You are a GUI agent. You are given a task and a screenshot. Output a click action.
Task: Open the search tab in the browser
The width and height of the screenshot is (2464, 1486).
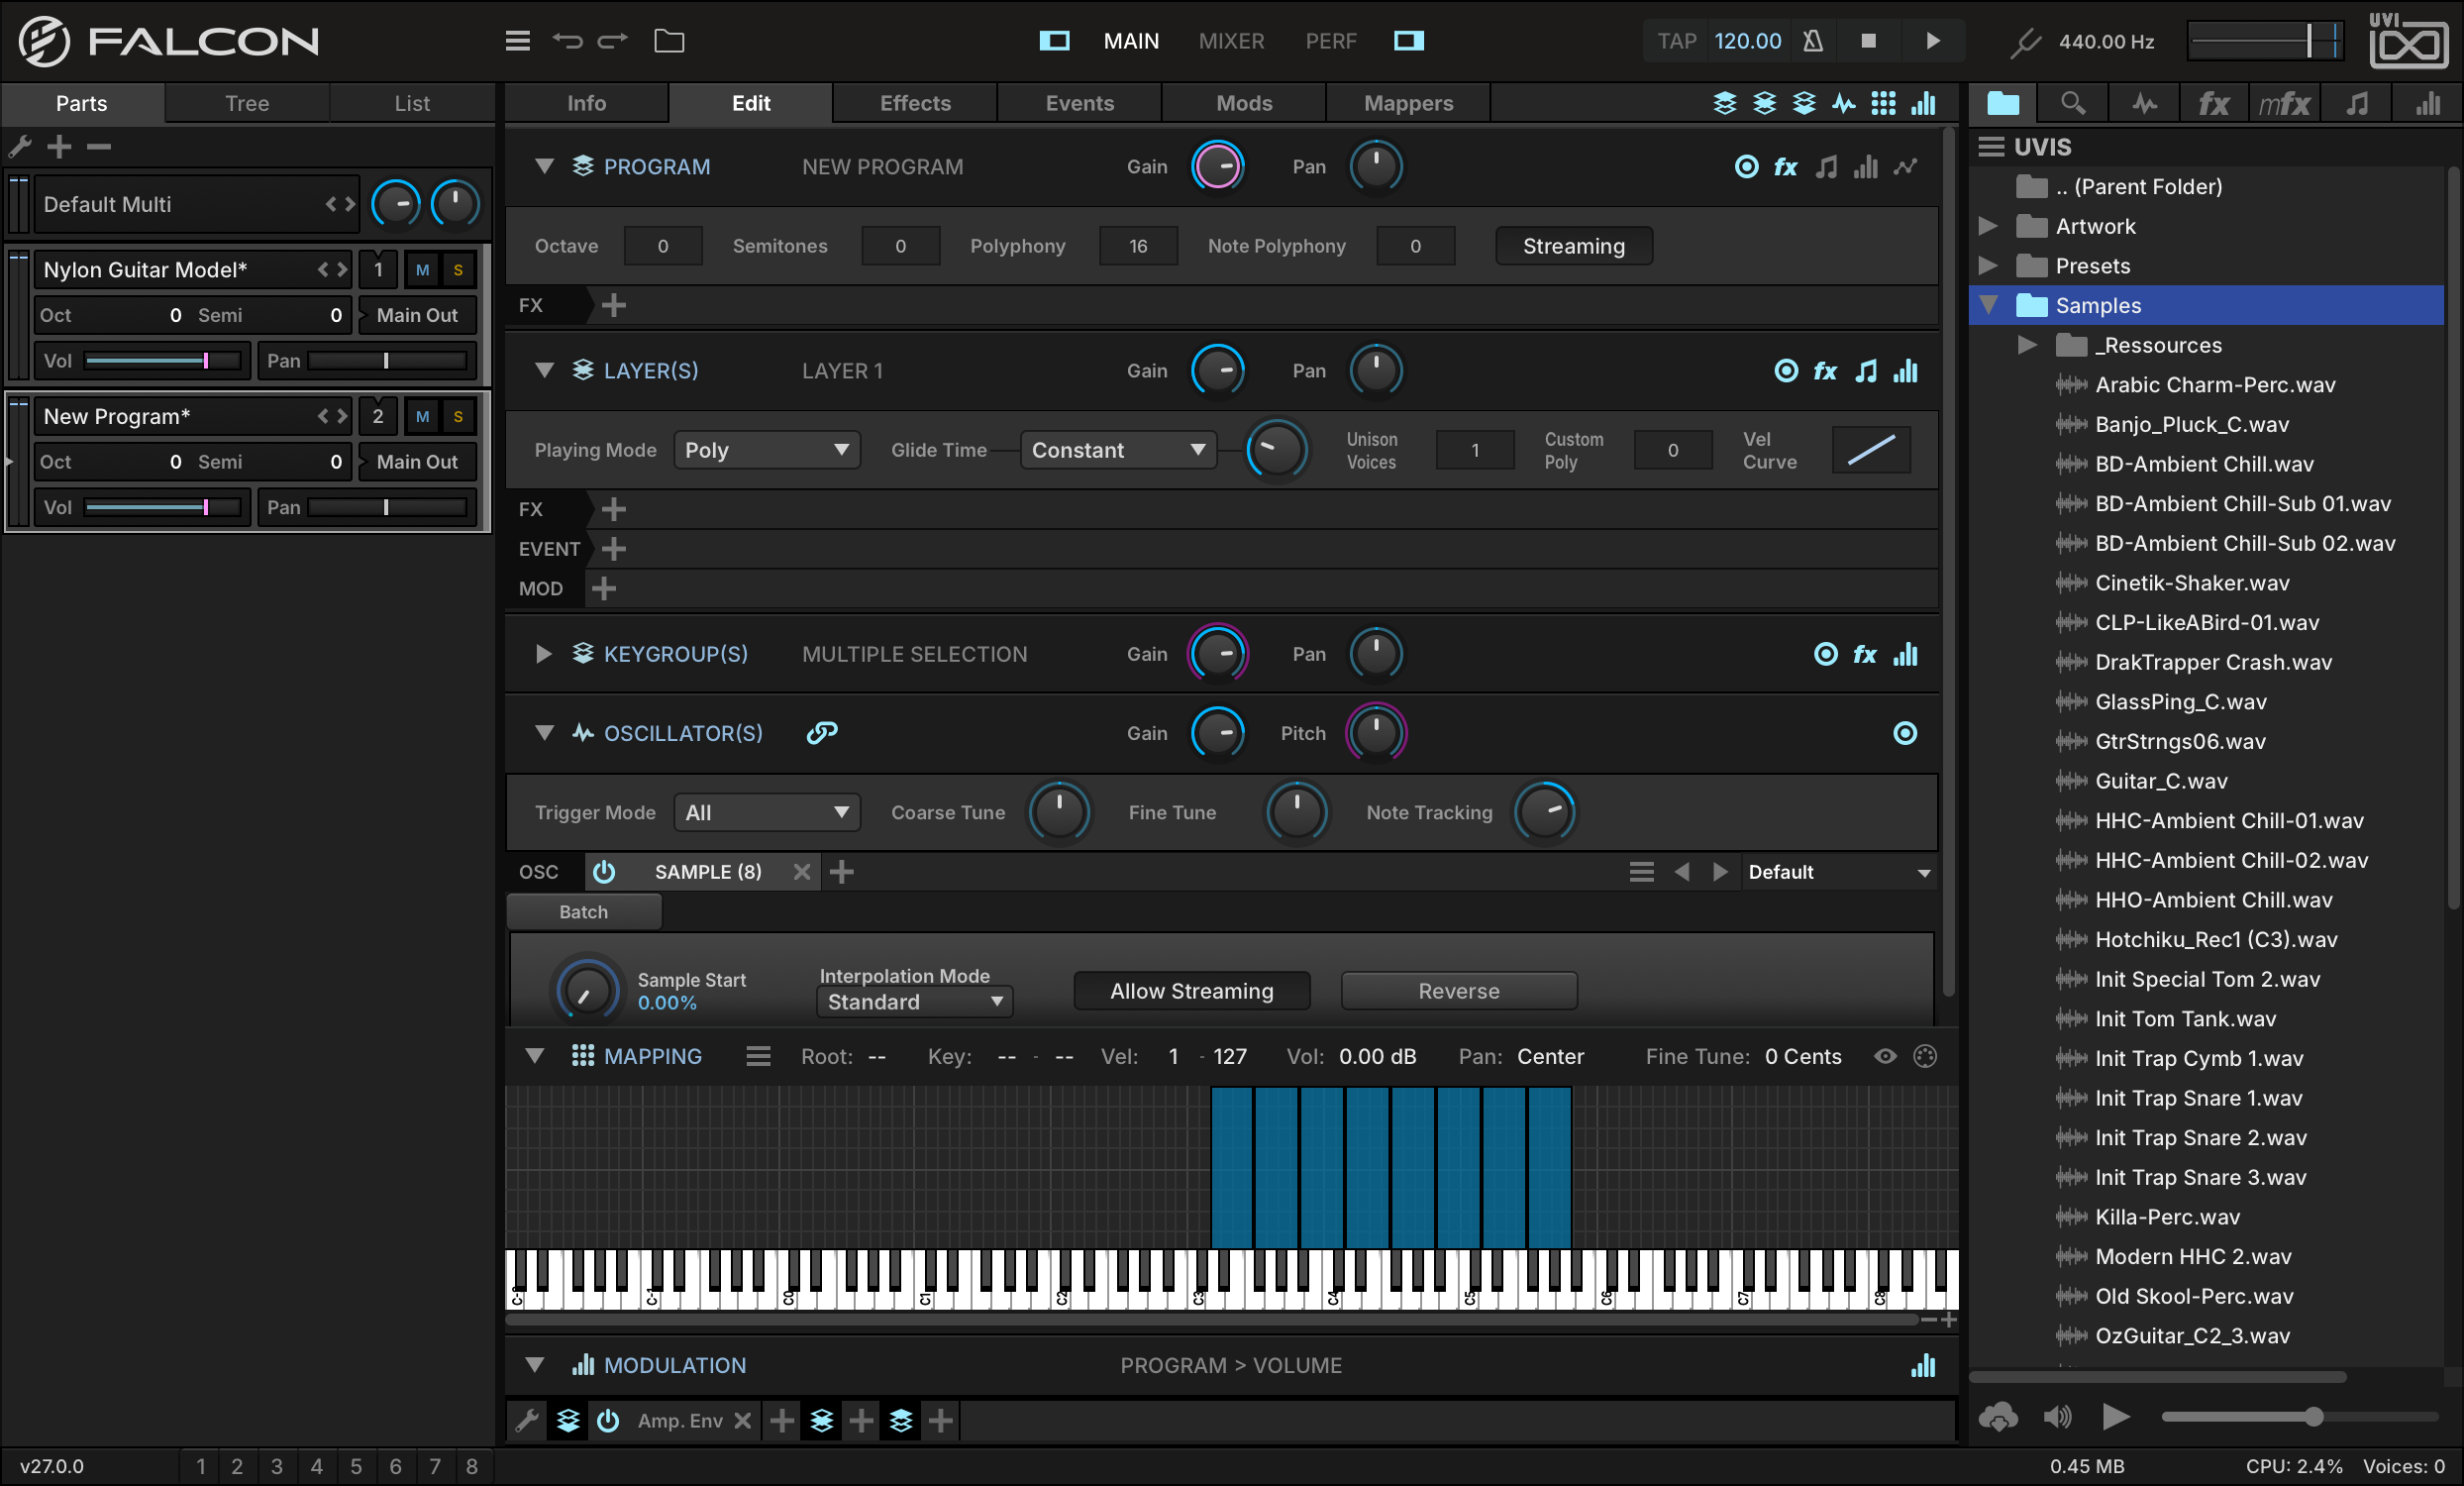tap(2073, 103)
